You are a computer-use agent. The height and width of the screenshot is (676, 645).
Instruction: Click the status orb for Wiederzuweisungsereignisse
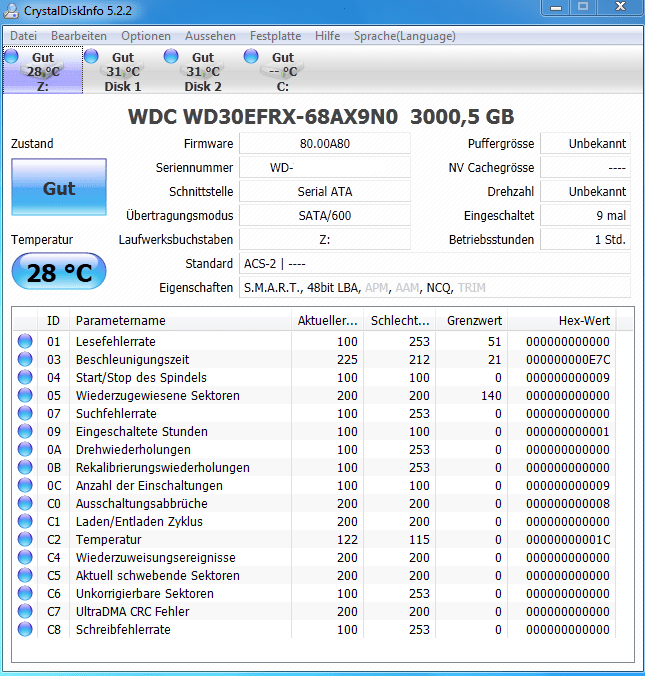click(x=25, y=557)
